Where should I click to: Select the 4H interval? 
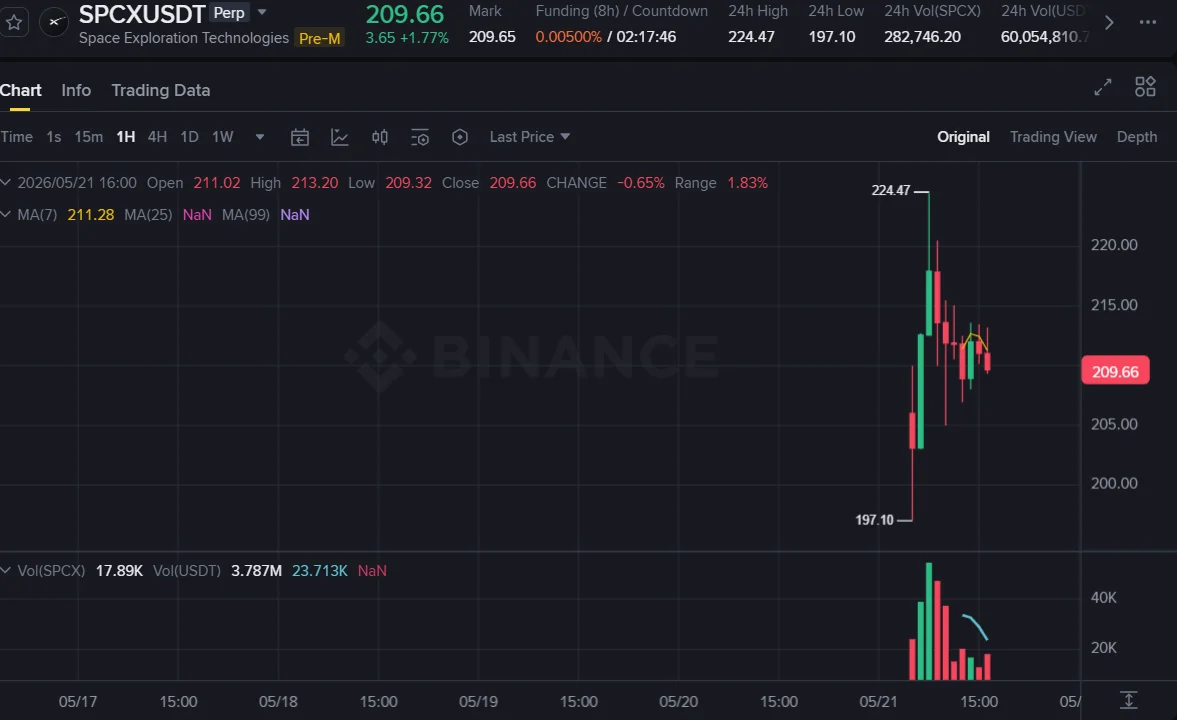[157, 137]
